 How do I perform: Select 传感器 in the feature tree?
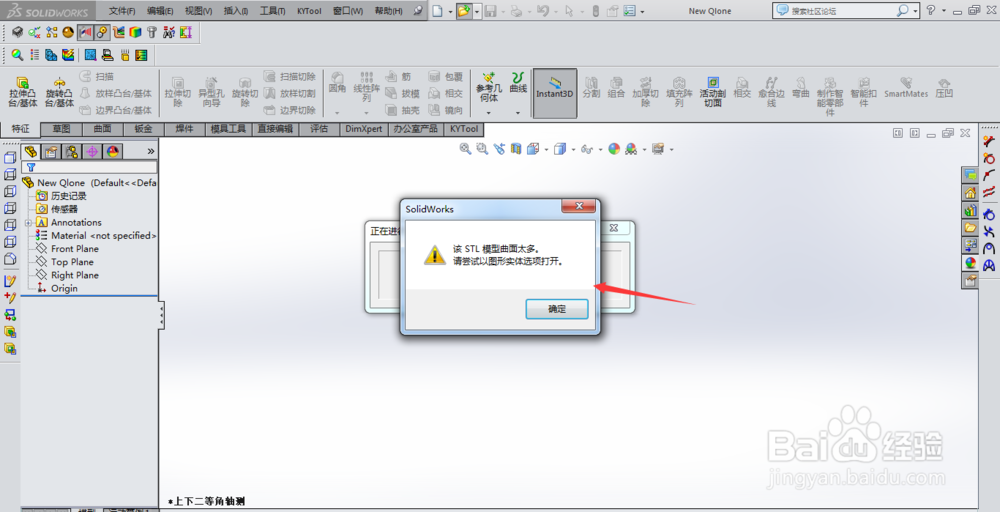[57, 209]
